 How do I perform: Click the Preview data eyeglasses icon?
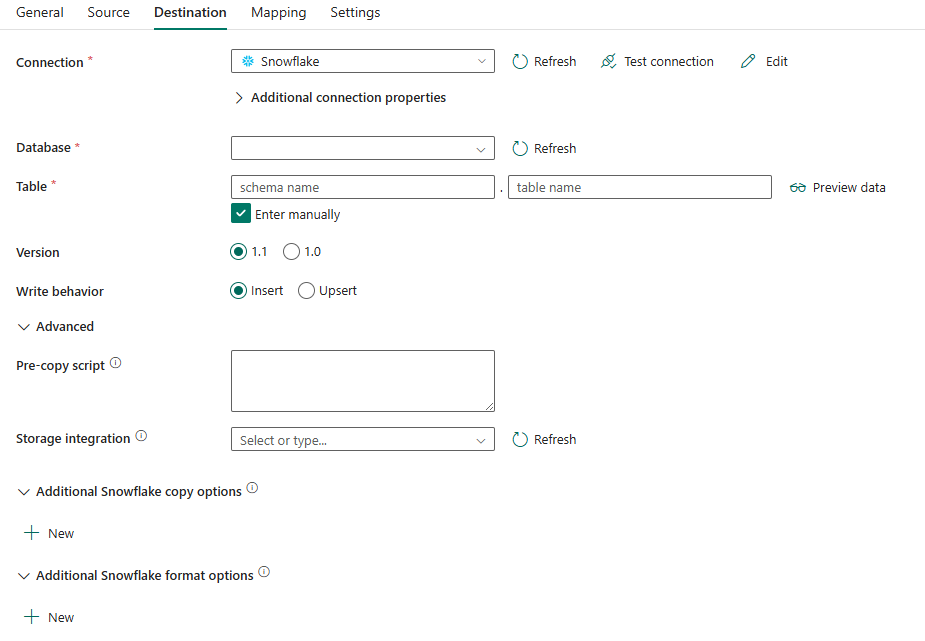798,187
